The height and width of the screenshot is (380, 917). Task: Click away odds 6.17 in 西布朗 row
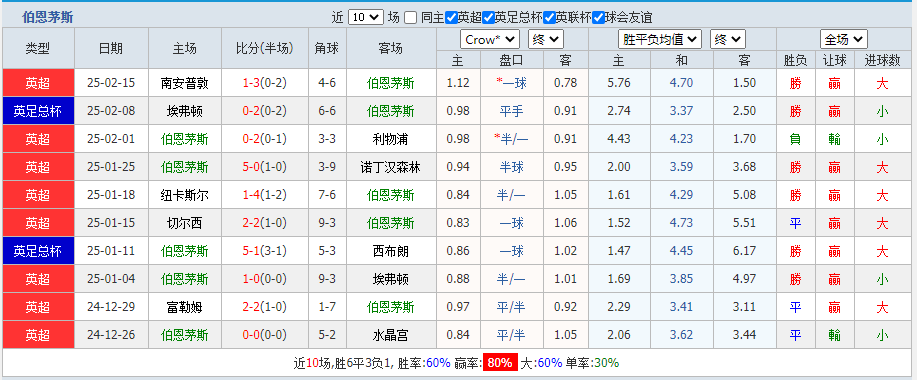[744, 251]
